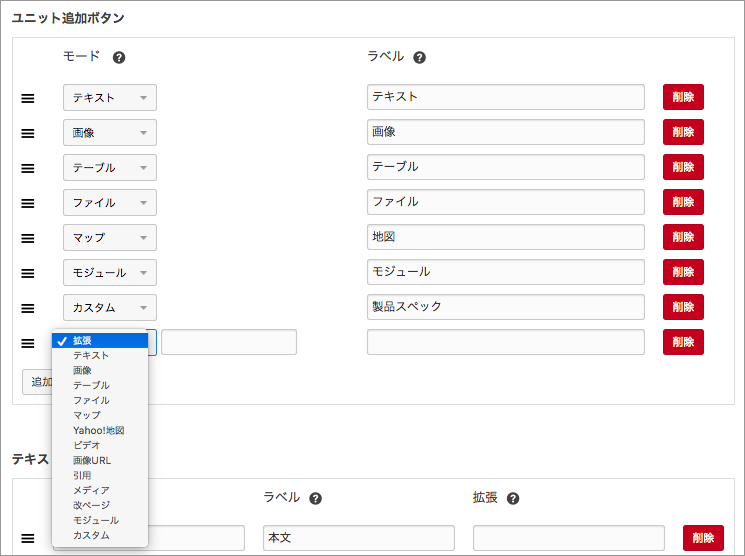Click the drag handle on カスタム row
Viewport: 745px width, 556px height.
tap(28, 308)
